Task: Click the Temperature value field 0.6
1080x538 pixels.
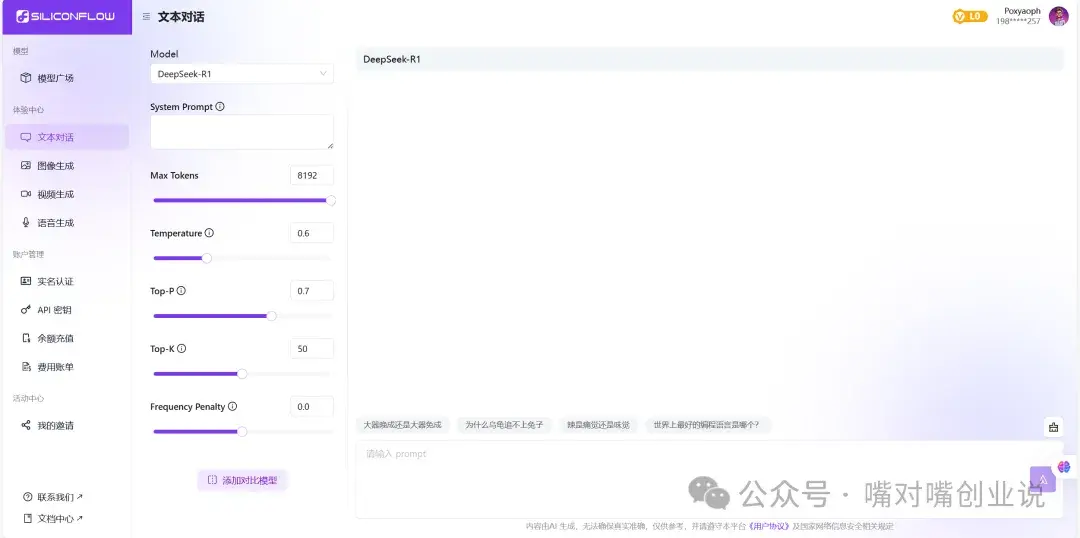Action: click(311, 233)
